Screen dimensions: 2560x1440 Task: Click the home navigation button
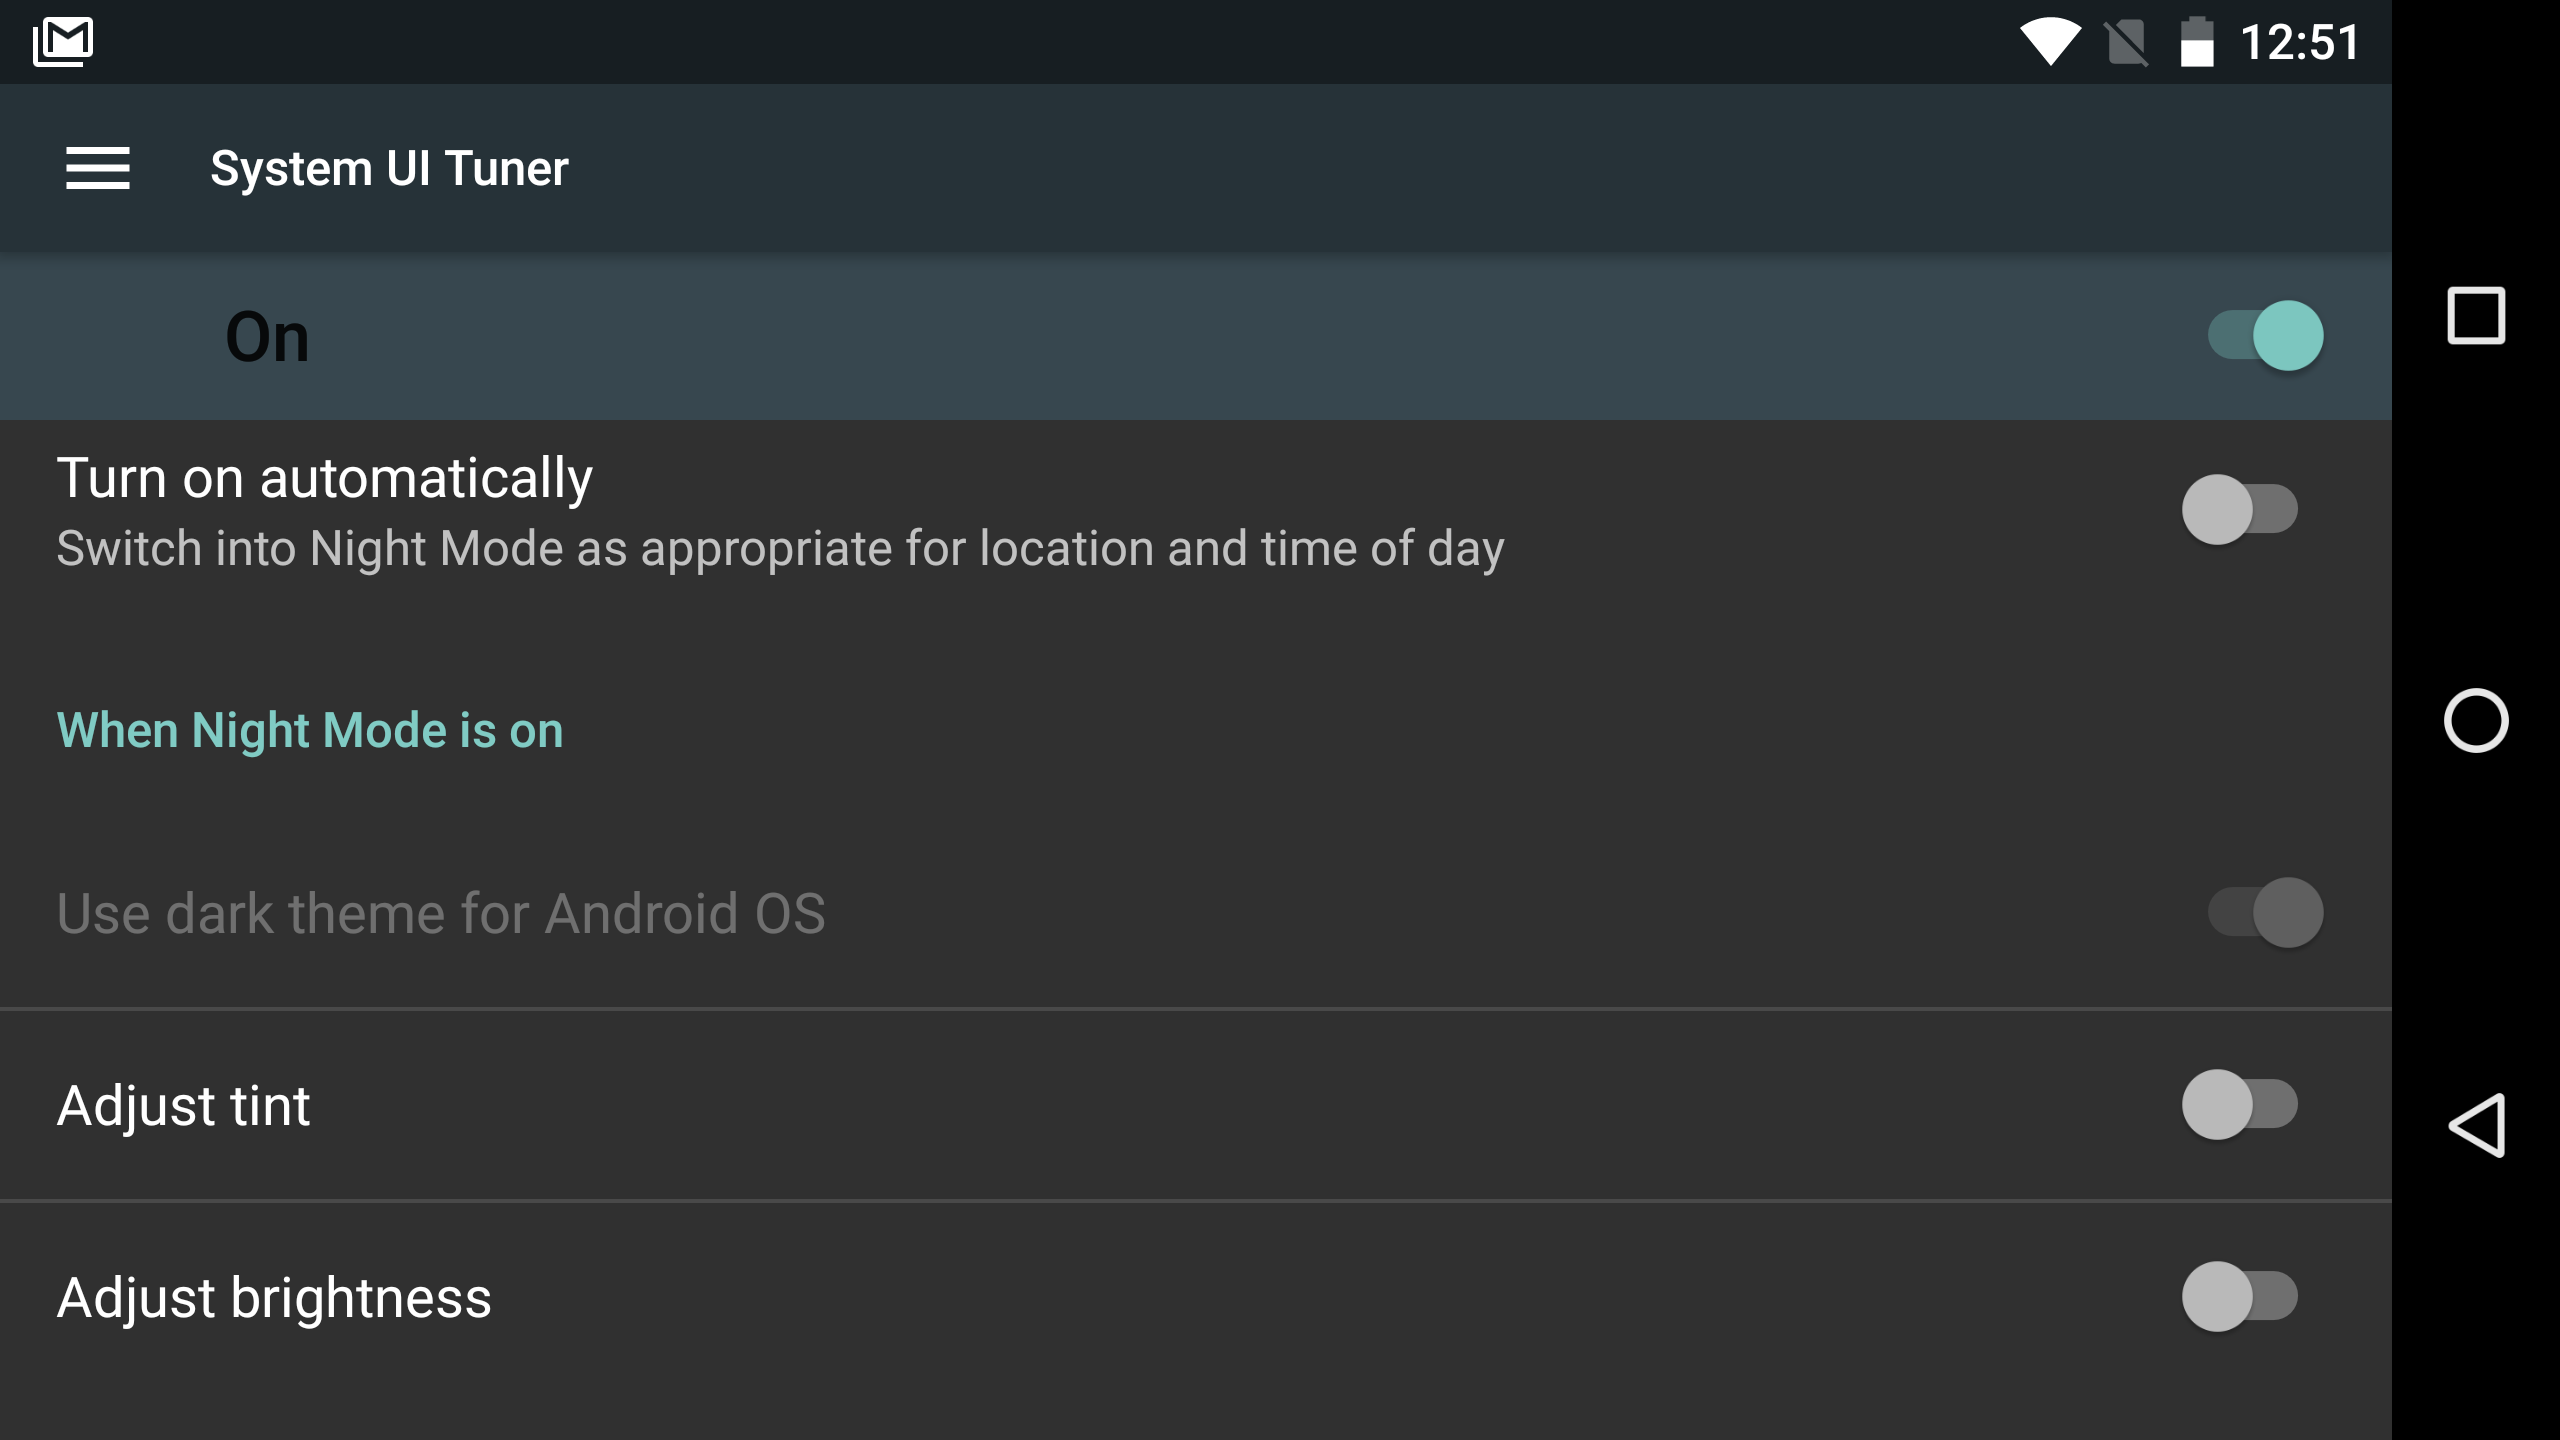[x=2474, y=719]
